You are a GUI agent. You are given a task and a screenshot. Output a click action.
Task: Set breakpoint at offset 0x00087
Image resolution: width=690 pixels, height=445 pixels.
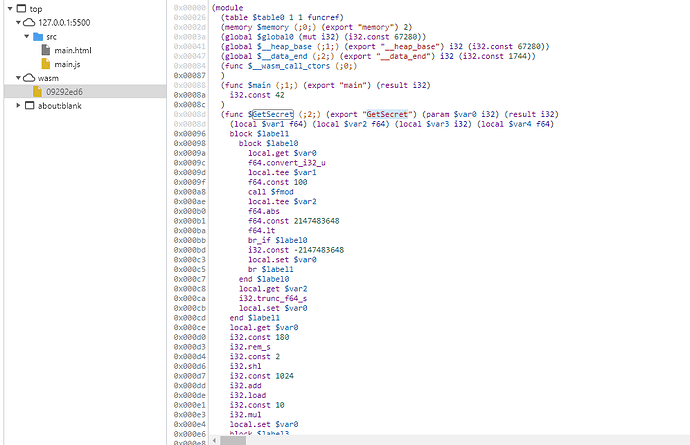pos(189,75)
